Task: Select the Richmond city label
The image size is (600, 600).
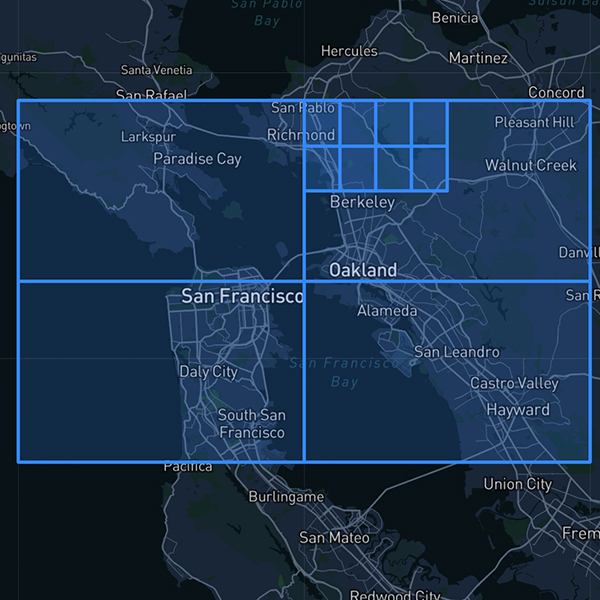Action: coord(301,135)
